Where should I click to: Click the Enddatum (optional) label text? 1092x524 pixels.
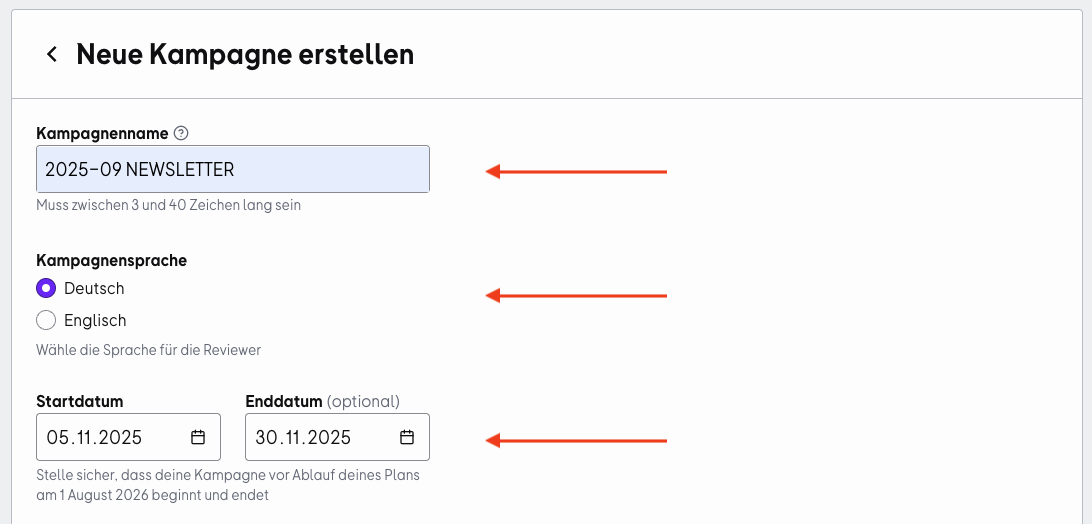(x=322, y=401)
